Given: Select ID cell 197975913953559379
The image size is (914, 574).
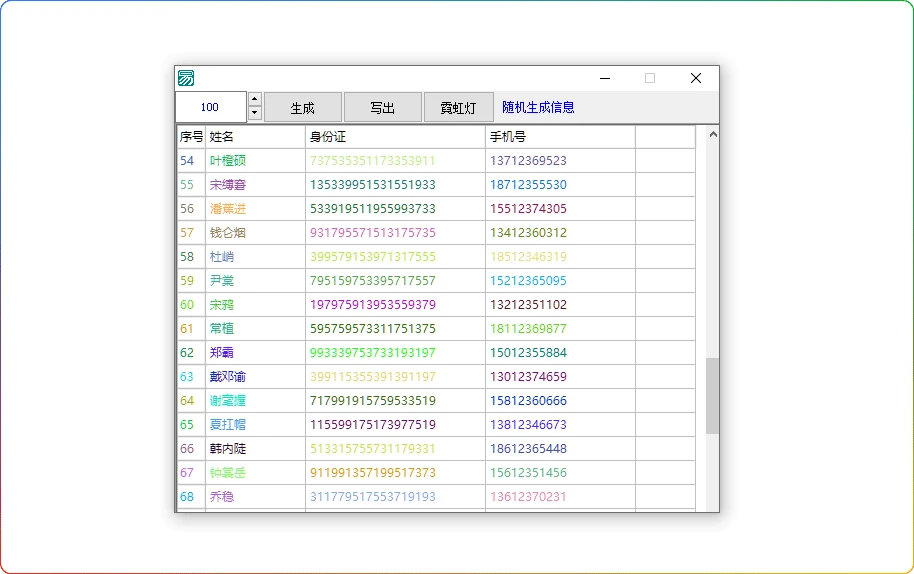Looking at the screenshot, I should tap(395, 305).
